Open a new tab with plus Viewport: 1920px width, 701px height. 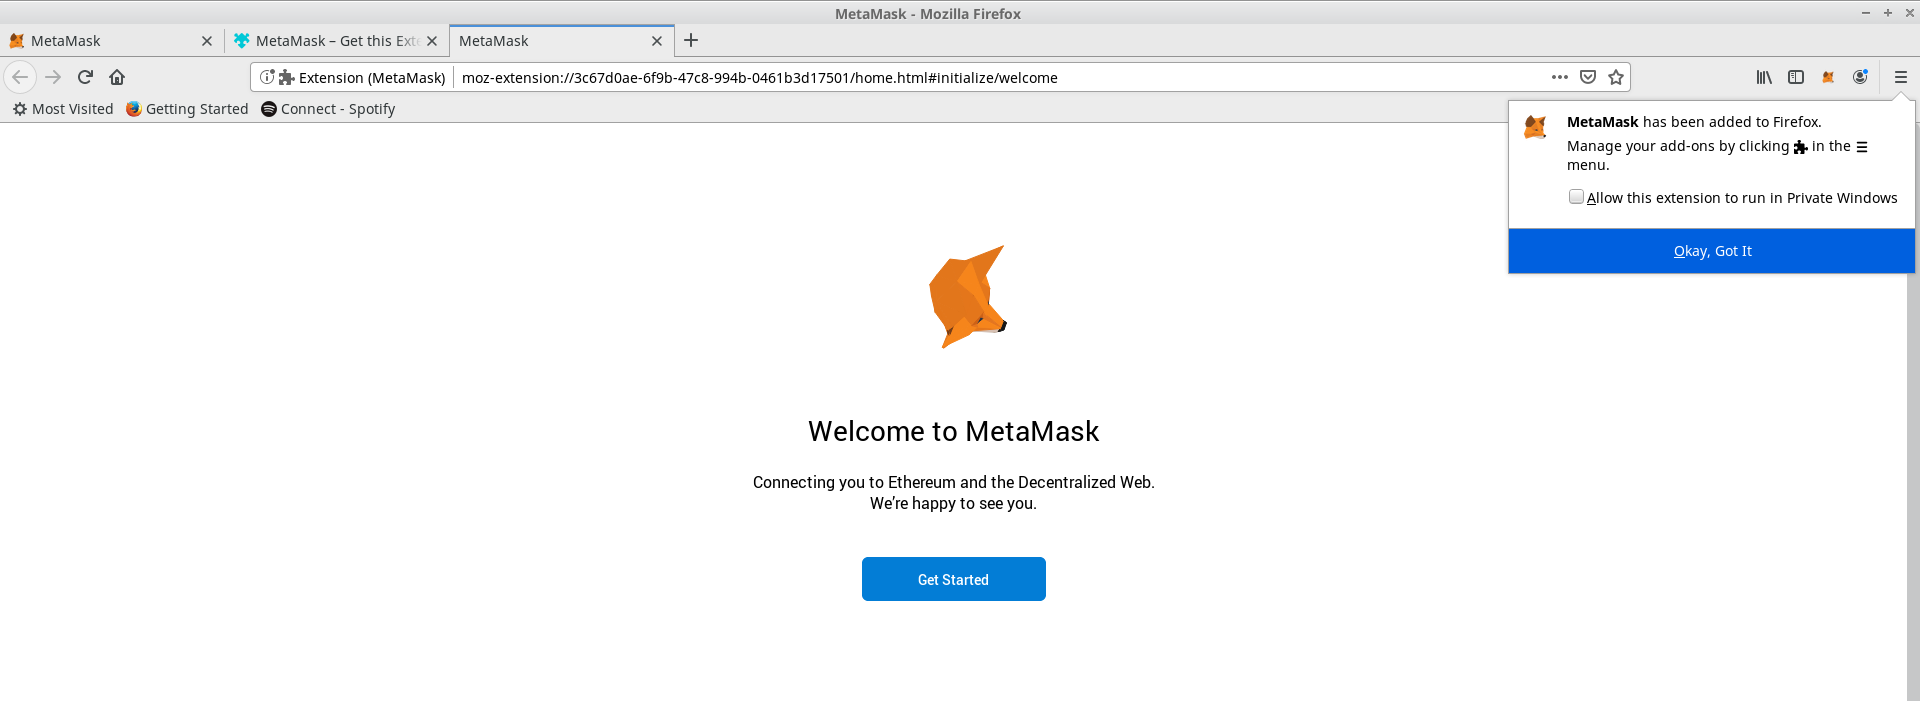(x=691, y=41)
